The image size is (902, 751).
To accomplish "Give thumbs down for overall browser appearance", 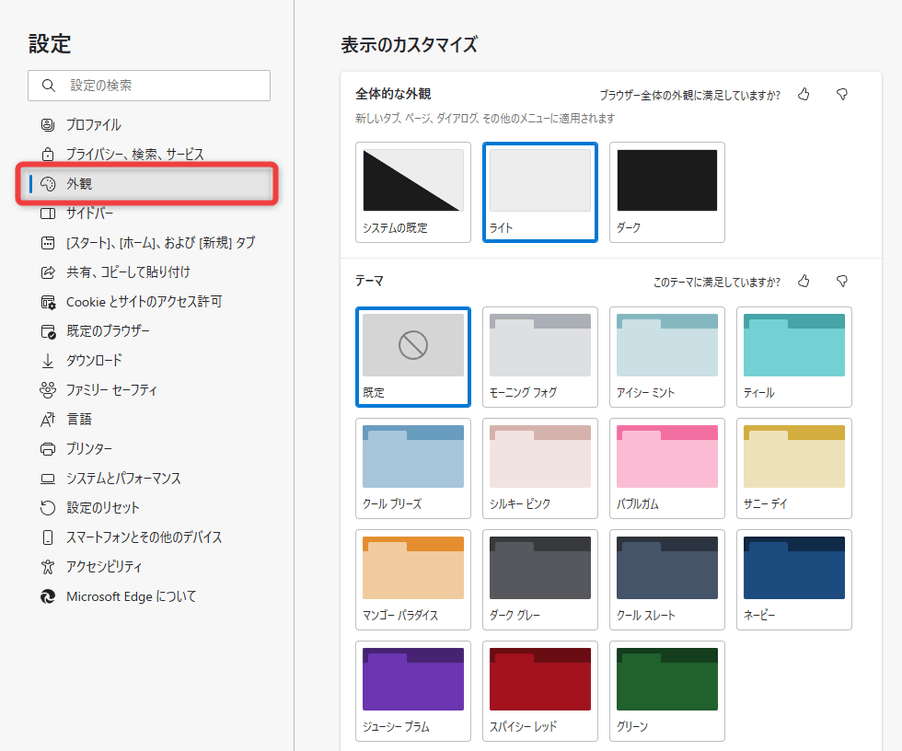I will (x=842, y=94).
